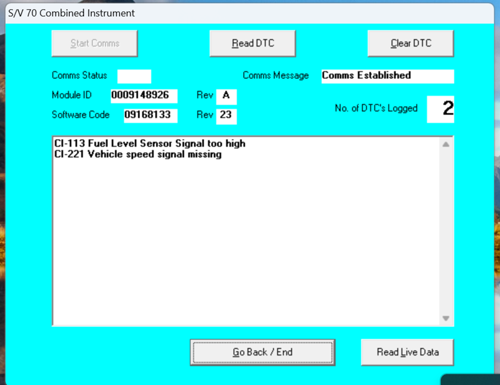500x385 pixels.
Task: Click the Module ID field 0009148926
Action: (x=144, y=96)
